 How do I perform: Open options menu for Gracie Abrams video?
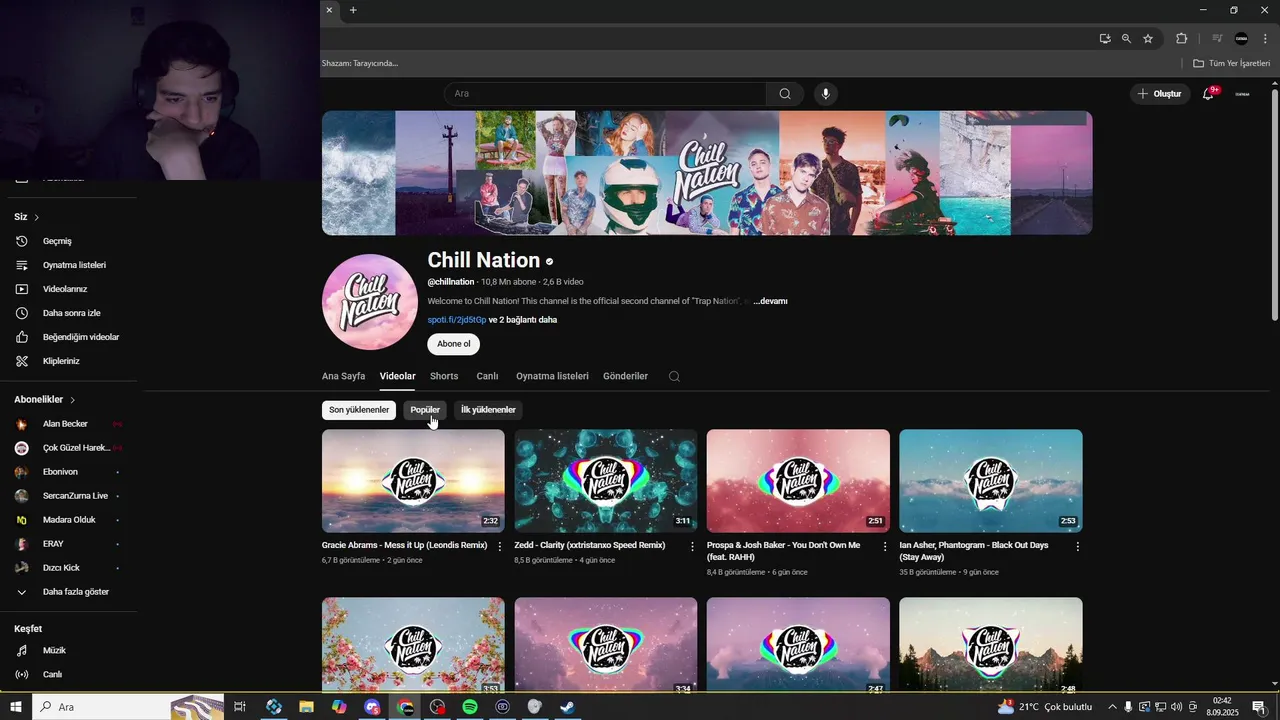[x=500, y=547]
